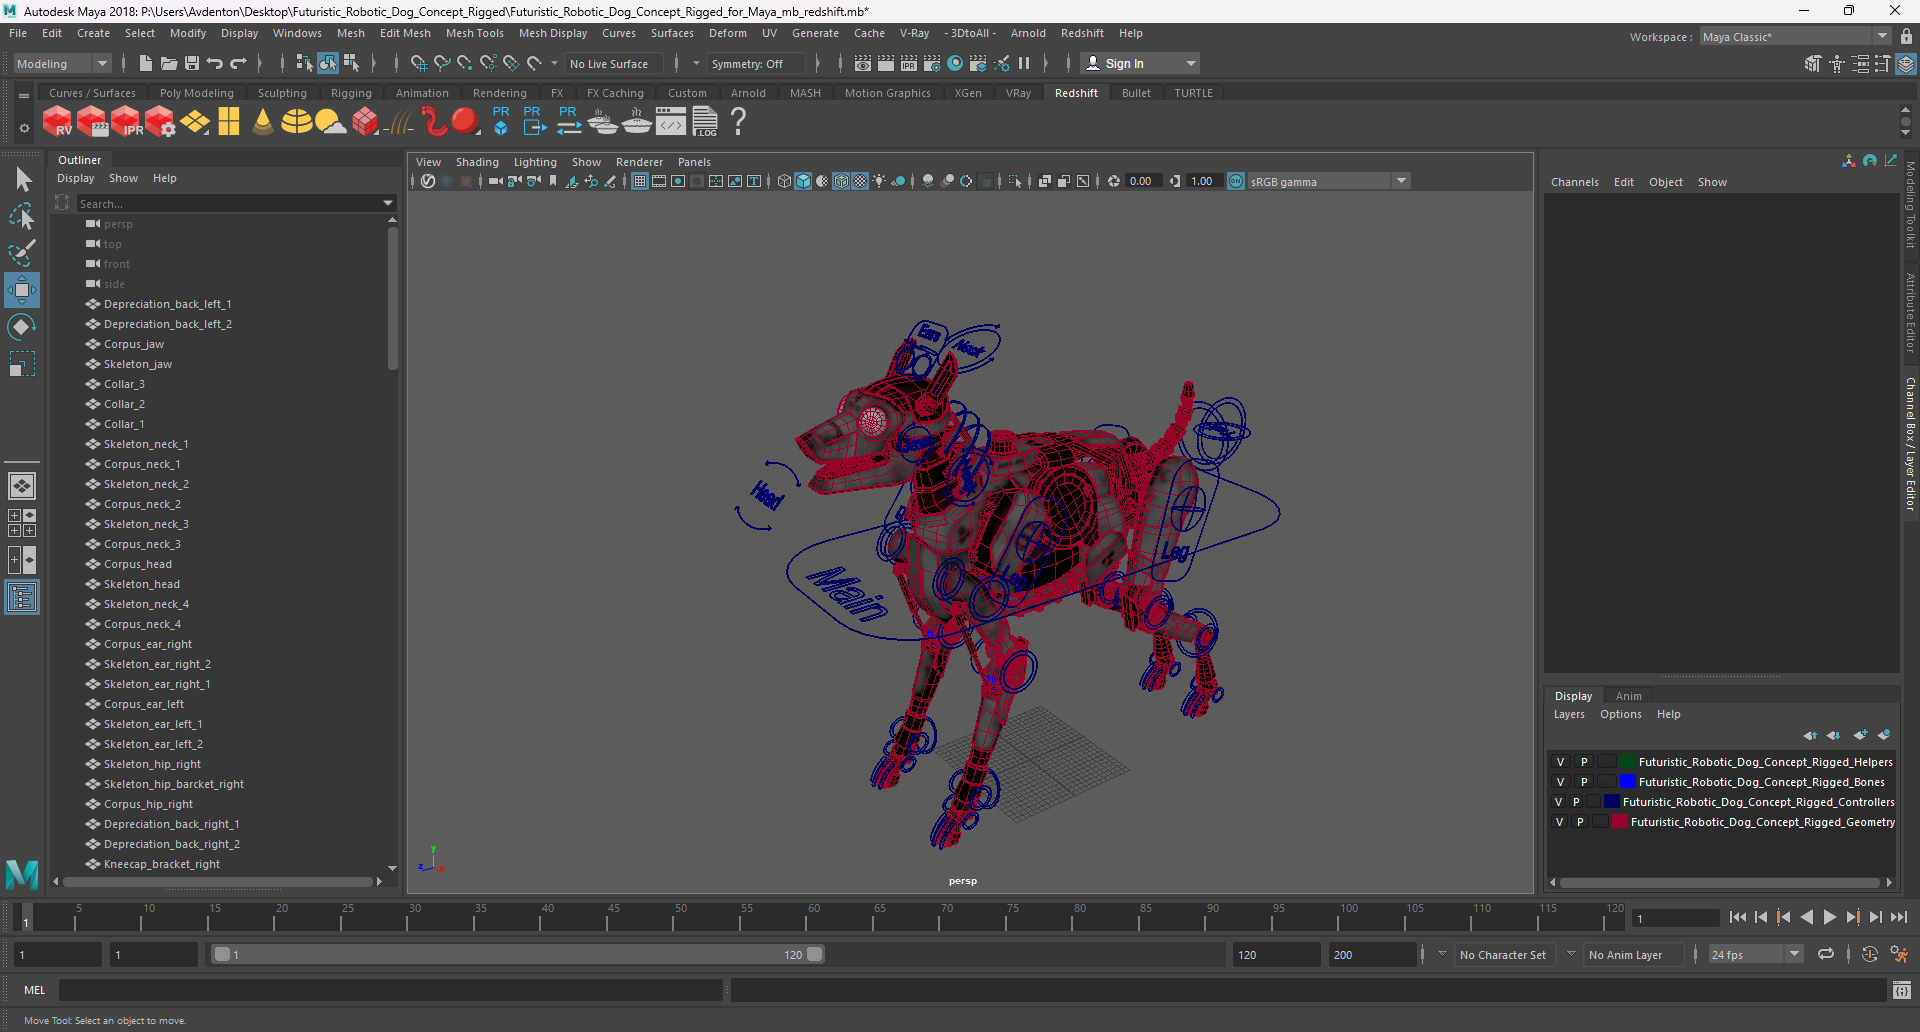Select Corpus_jaw in the Outliner
1920x1032 pixels.
click(x=133, y=344)
